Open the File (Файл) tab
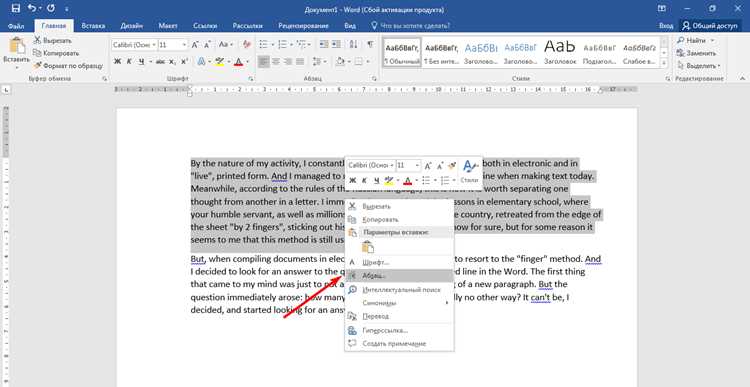 coord(16,26)
